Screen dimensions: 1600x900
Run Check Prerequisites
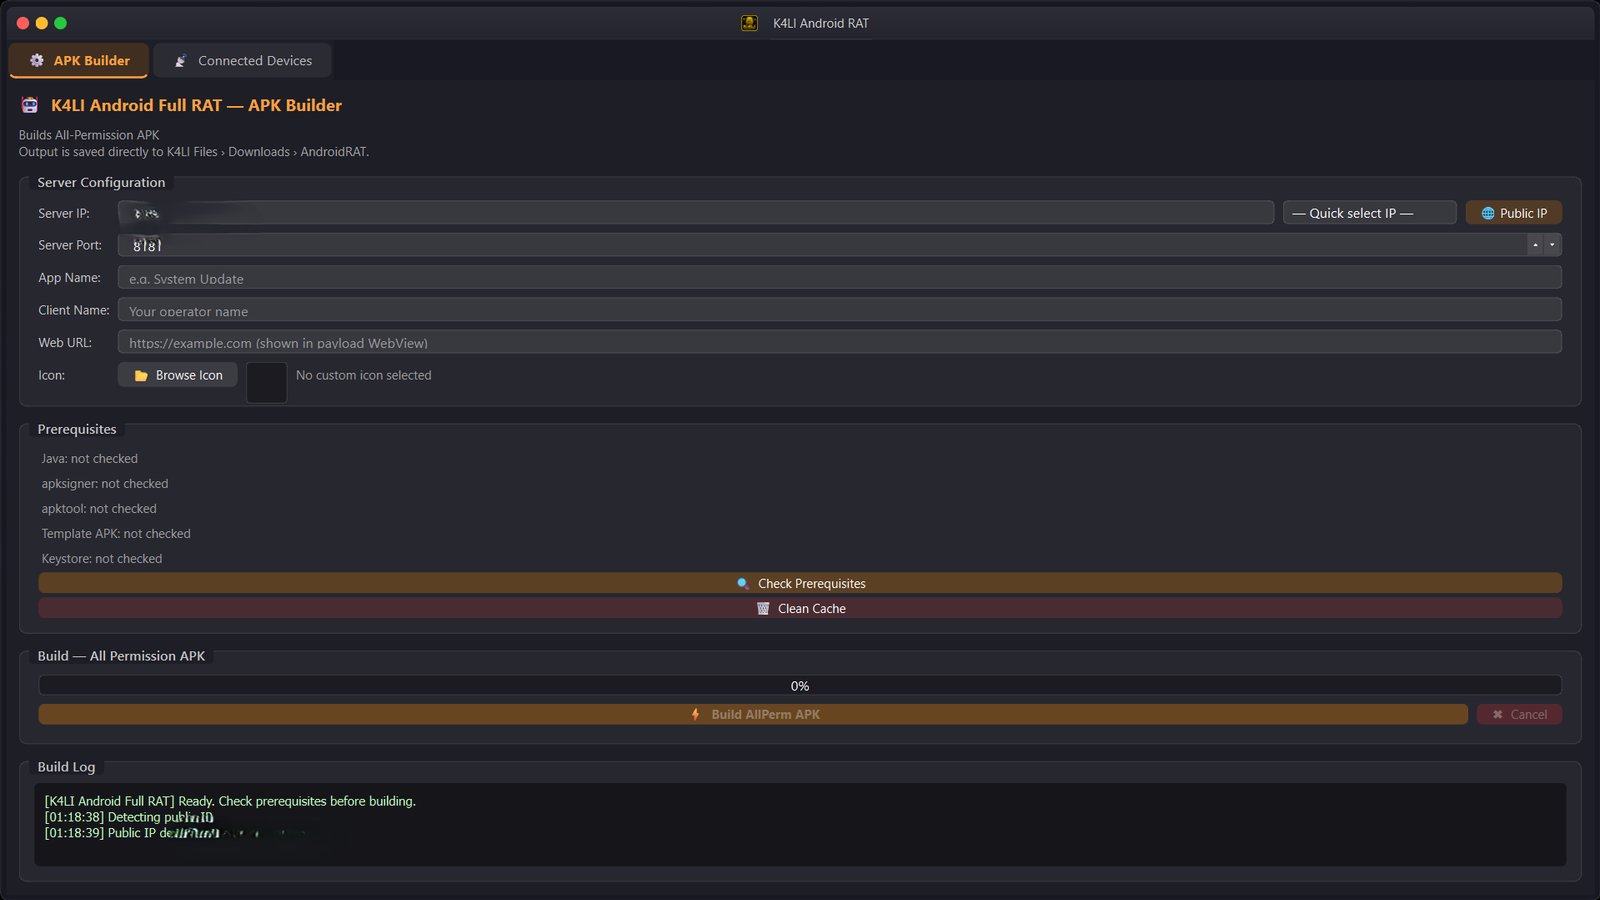(800, 583)
